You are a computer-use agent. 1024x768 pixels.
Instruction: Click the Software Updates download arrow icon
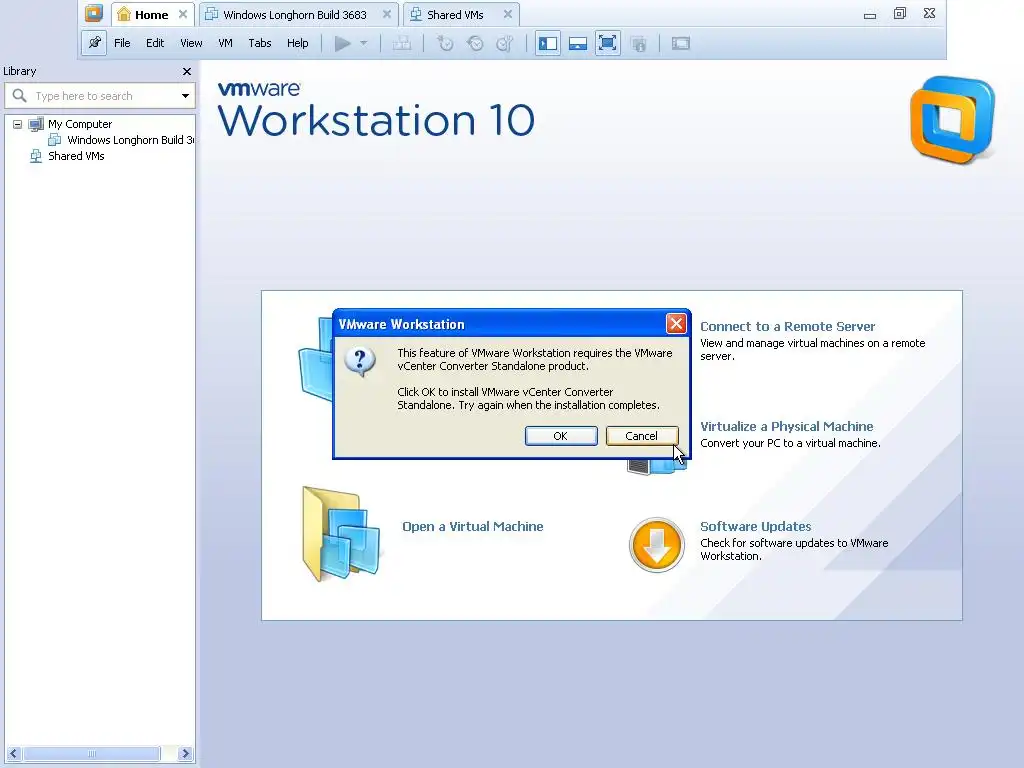(x=656, y=545)
